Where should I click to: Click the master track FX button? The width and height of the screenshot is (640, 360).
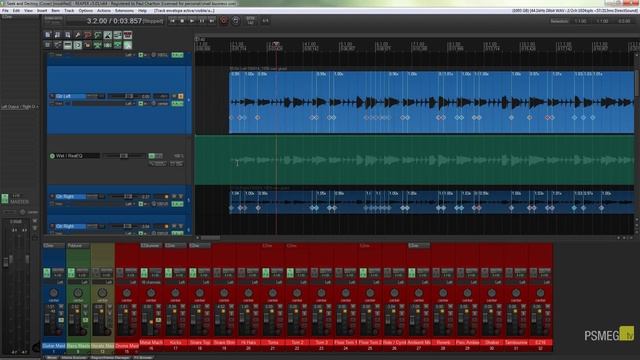pyautogui.click(x=4, y=199)
